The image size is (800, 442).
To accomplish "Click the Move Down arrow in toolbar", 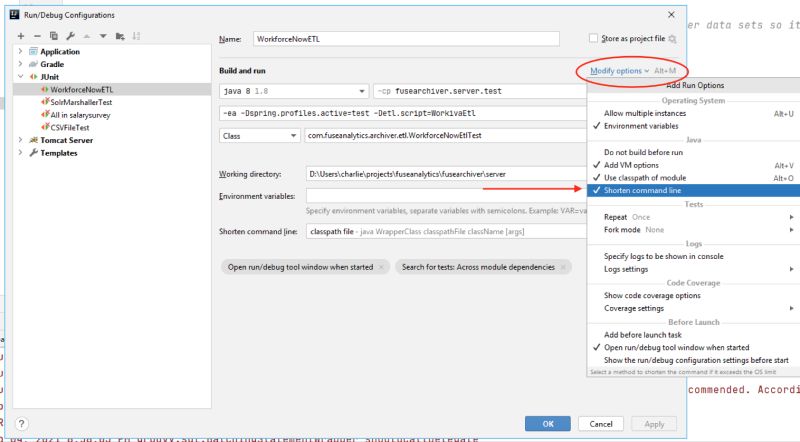I will pyautogui.click(x=103, y=36).
